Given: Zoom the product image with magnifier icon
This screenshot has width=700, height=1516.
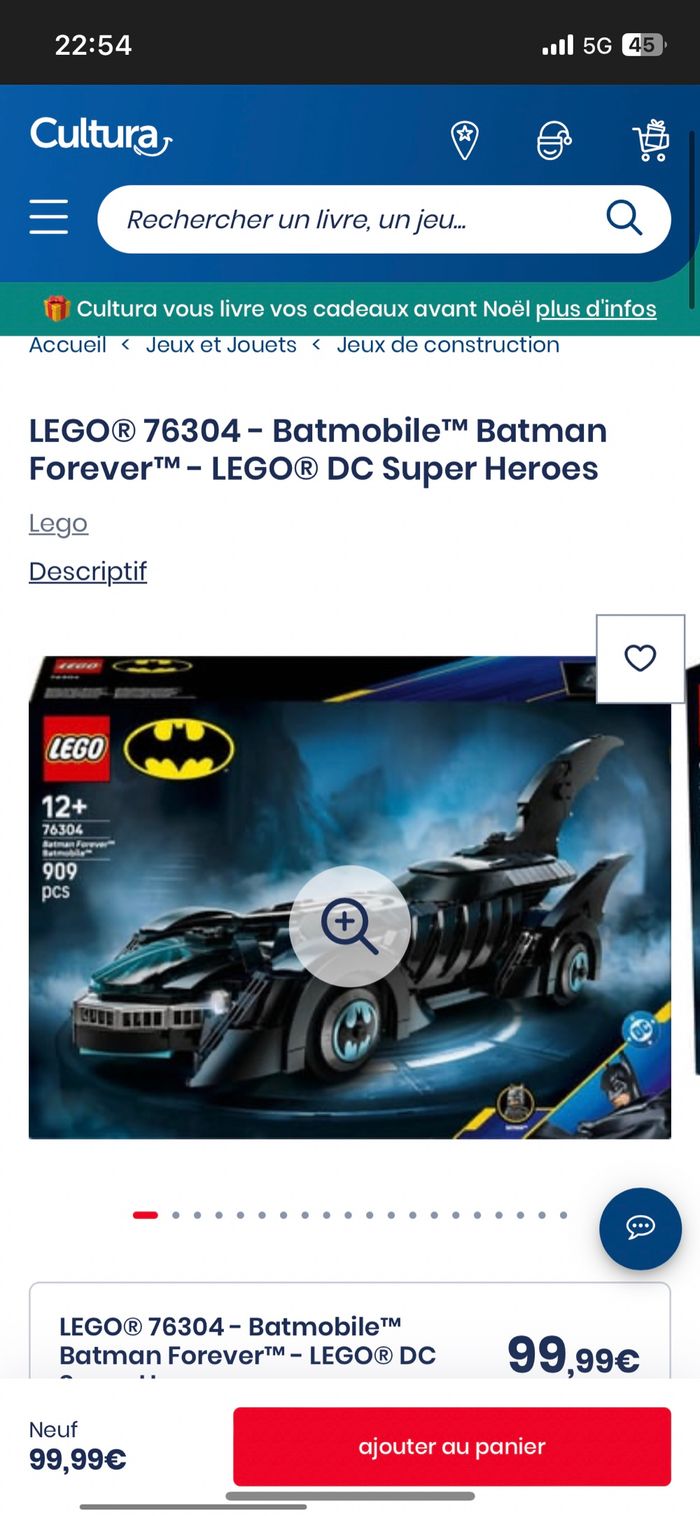Looking at the screenshot, I should click(350, 927).
